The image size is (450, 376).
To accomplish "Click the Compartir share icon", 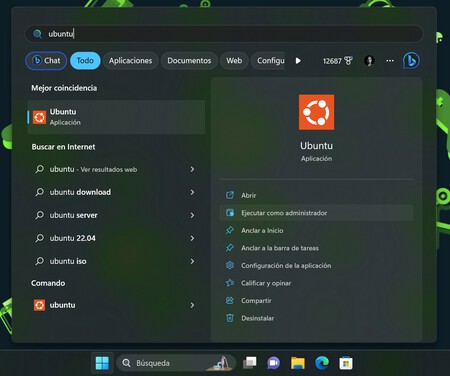I will coord(230,301).
